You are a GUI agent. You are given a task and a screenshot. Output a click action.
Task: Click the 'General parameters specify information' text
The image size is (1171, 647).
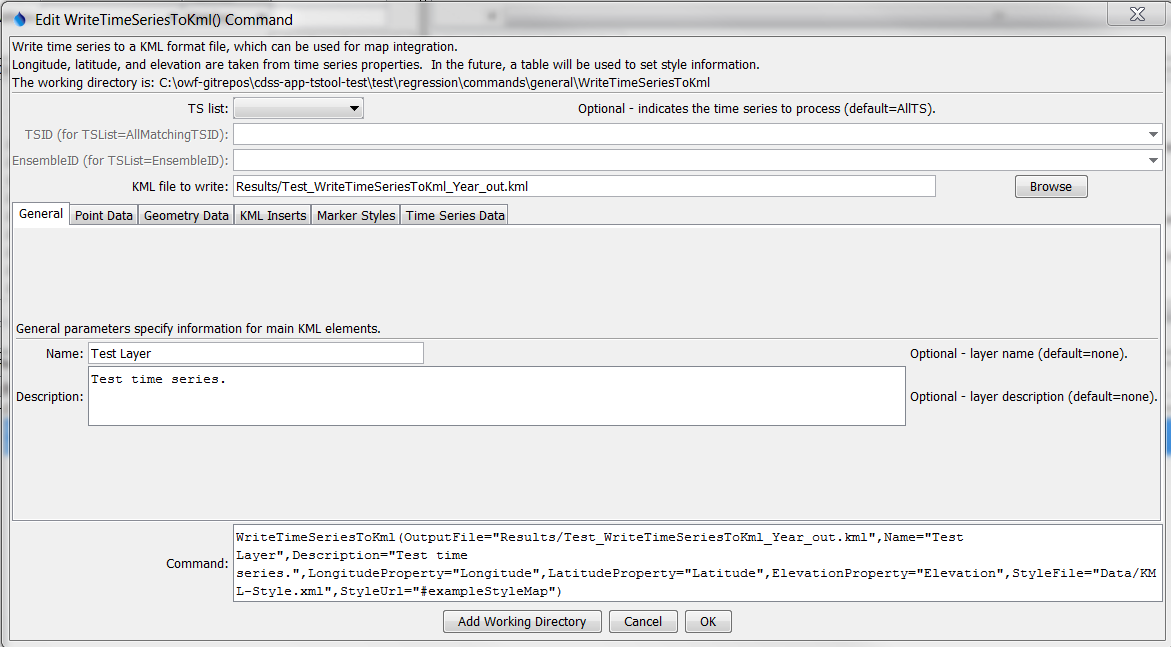198,329
